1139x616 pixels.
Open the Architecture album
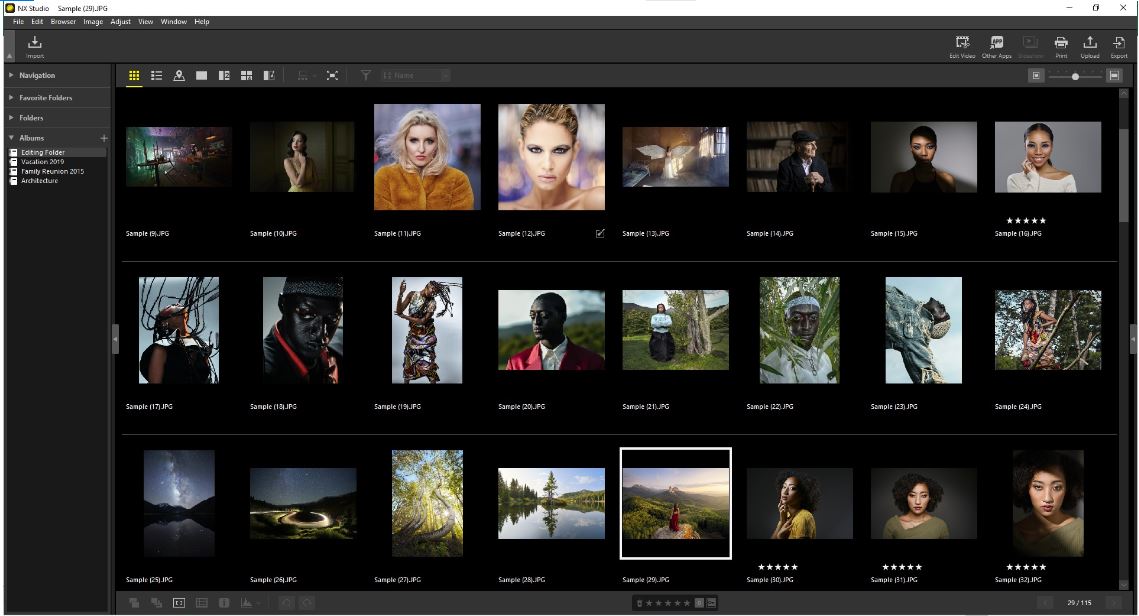(x=39, y=181)
